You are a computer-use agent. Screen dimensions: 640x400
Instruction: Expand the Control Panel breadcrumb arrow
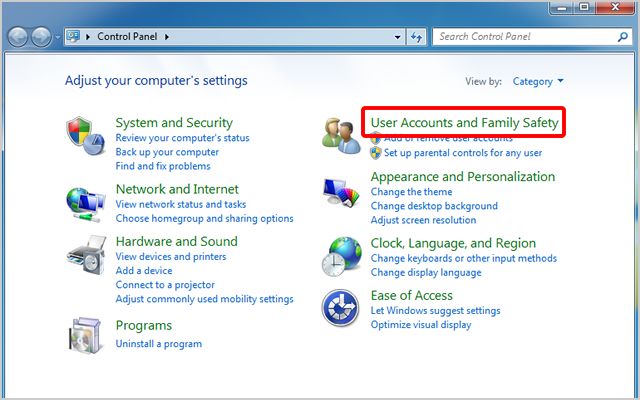(x=168, y=37)
